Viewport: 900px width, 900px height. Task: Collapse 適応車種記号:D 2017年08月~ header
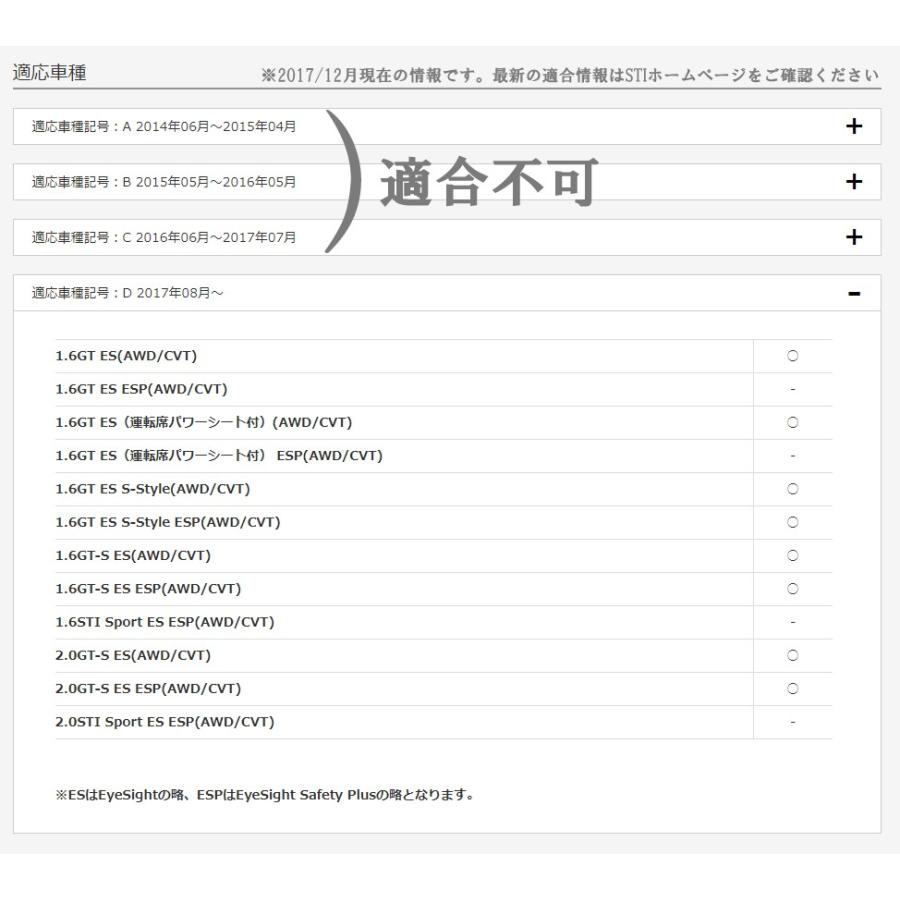point(124,293)
